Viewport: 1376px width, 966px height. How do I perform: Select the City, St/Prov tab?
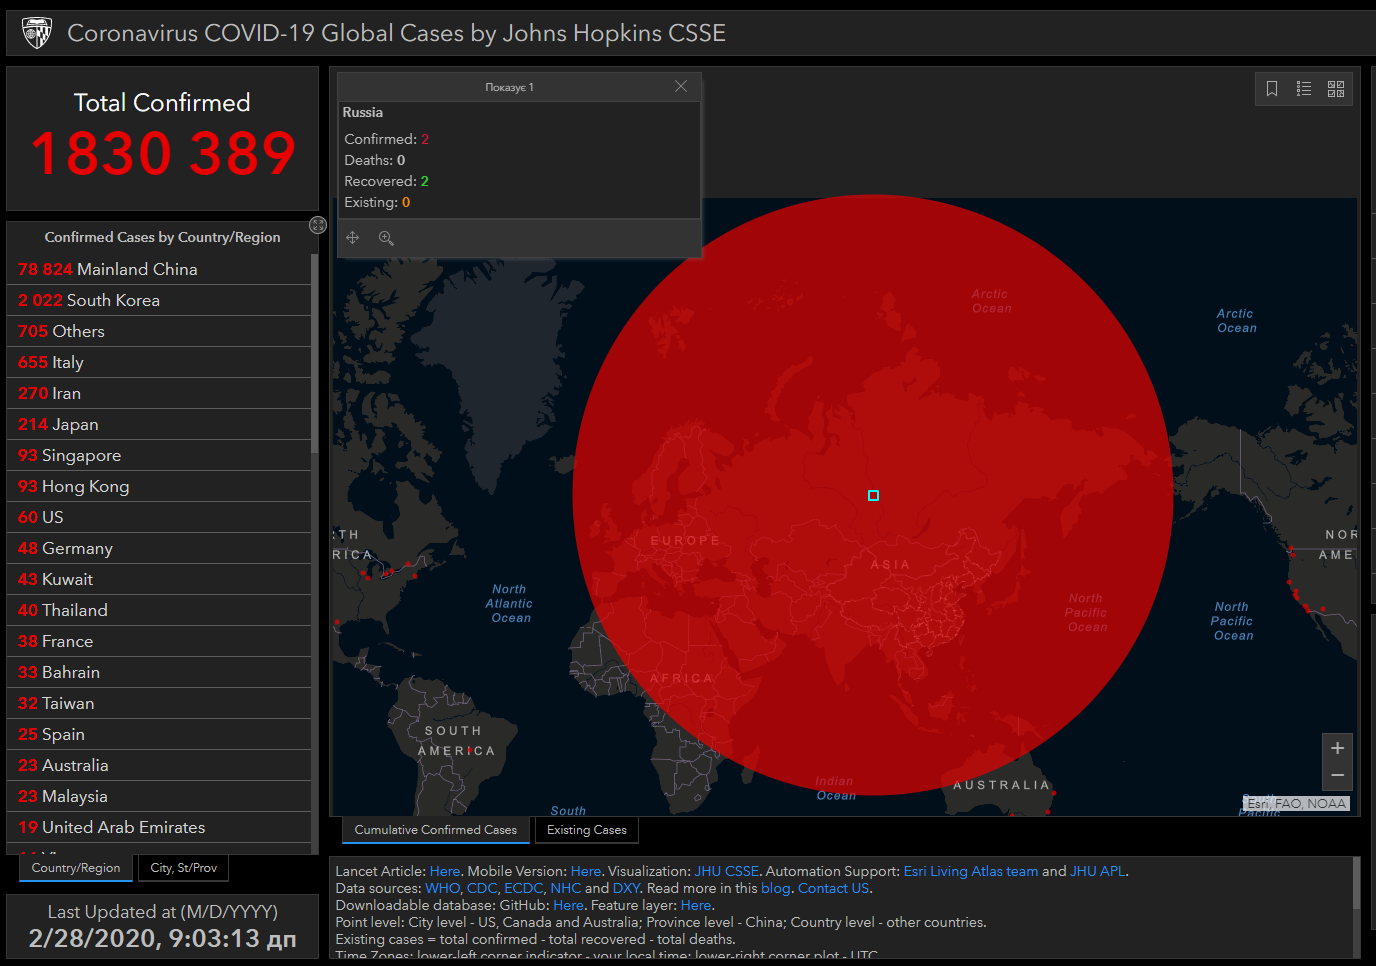tap(184, 868)
